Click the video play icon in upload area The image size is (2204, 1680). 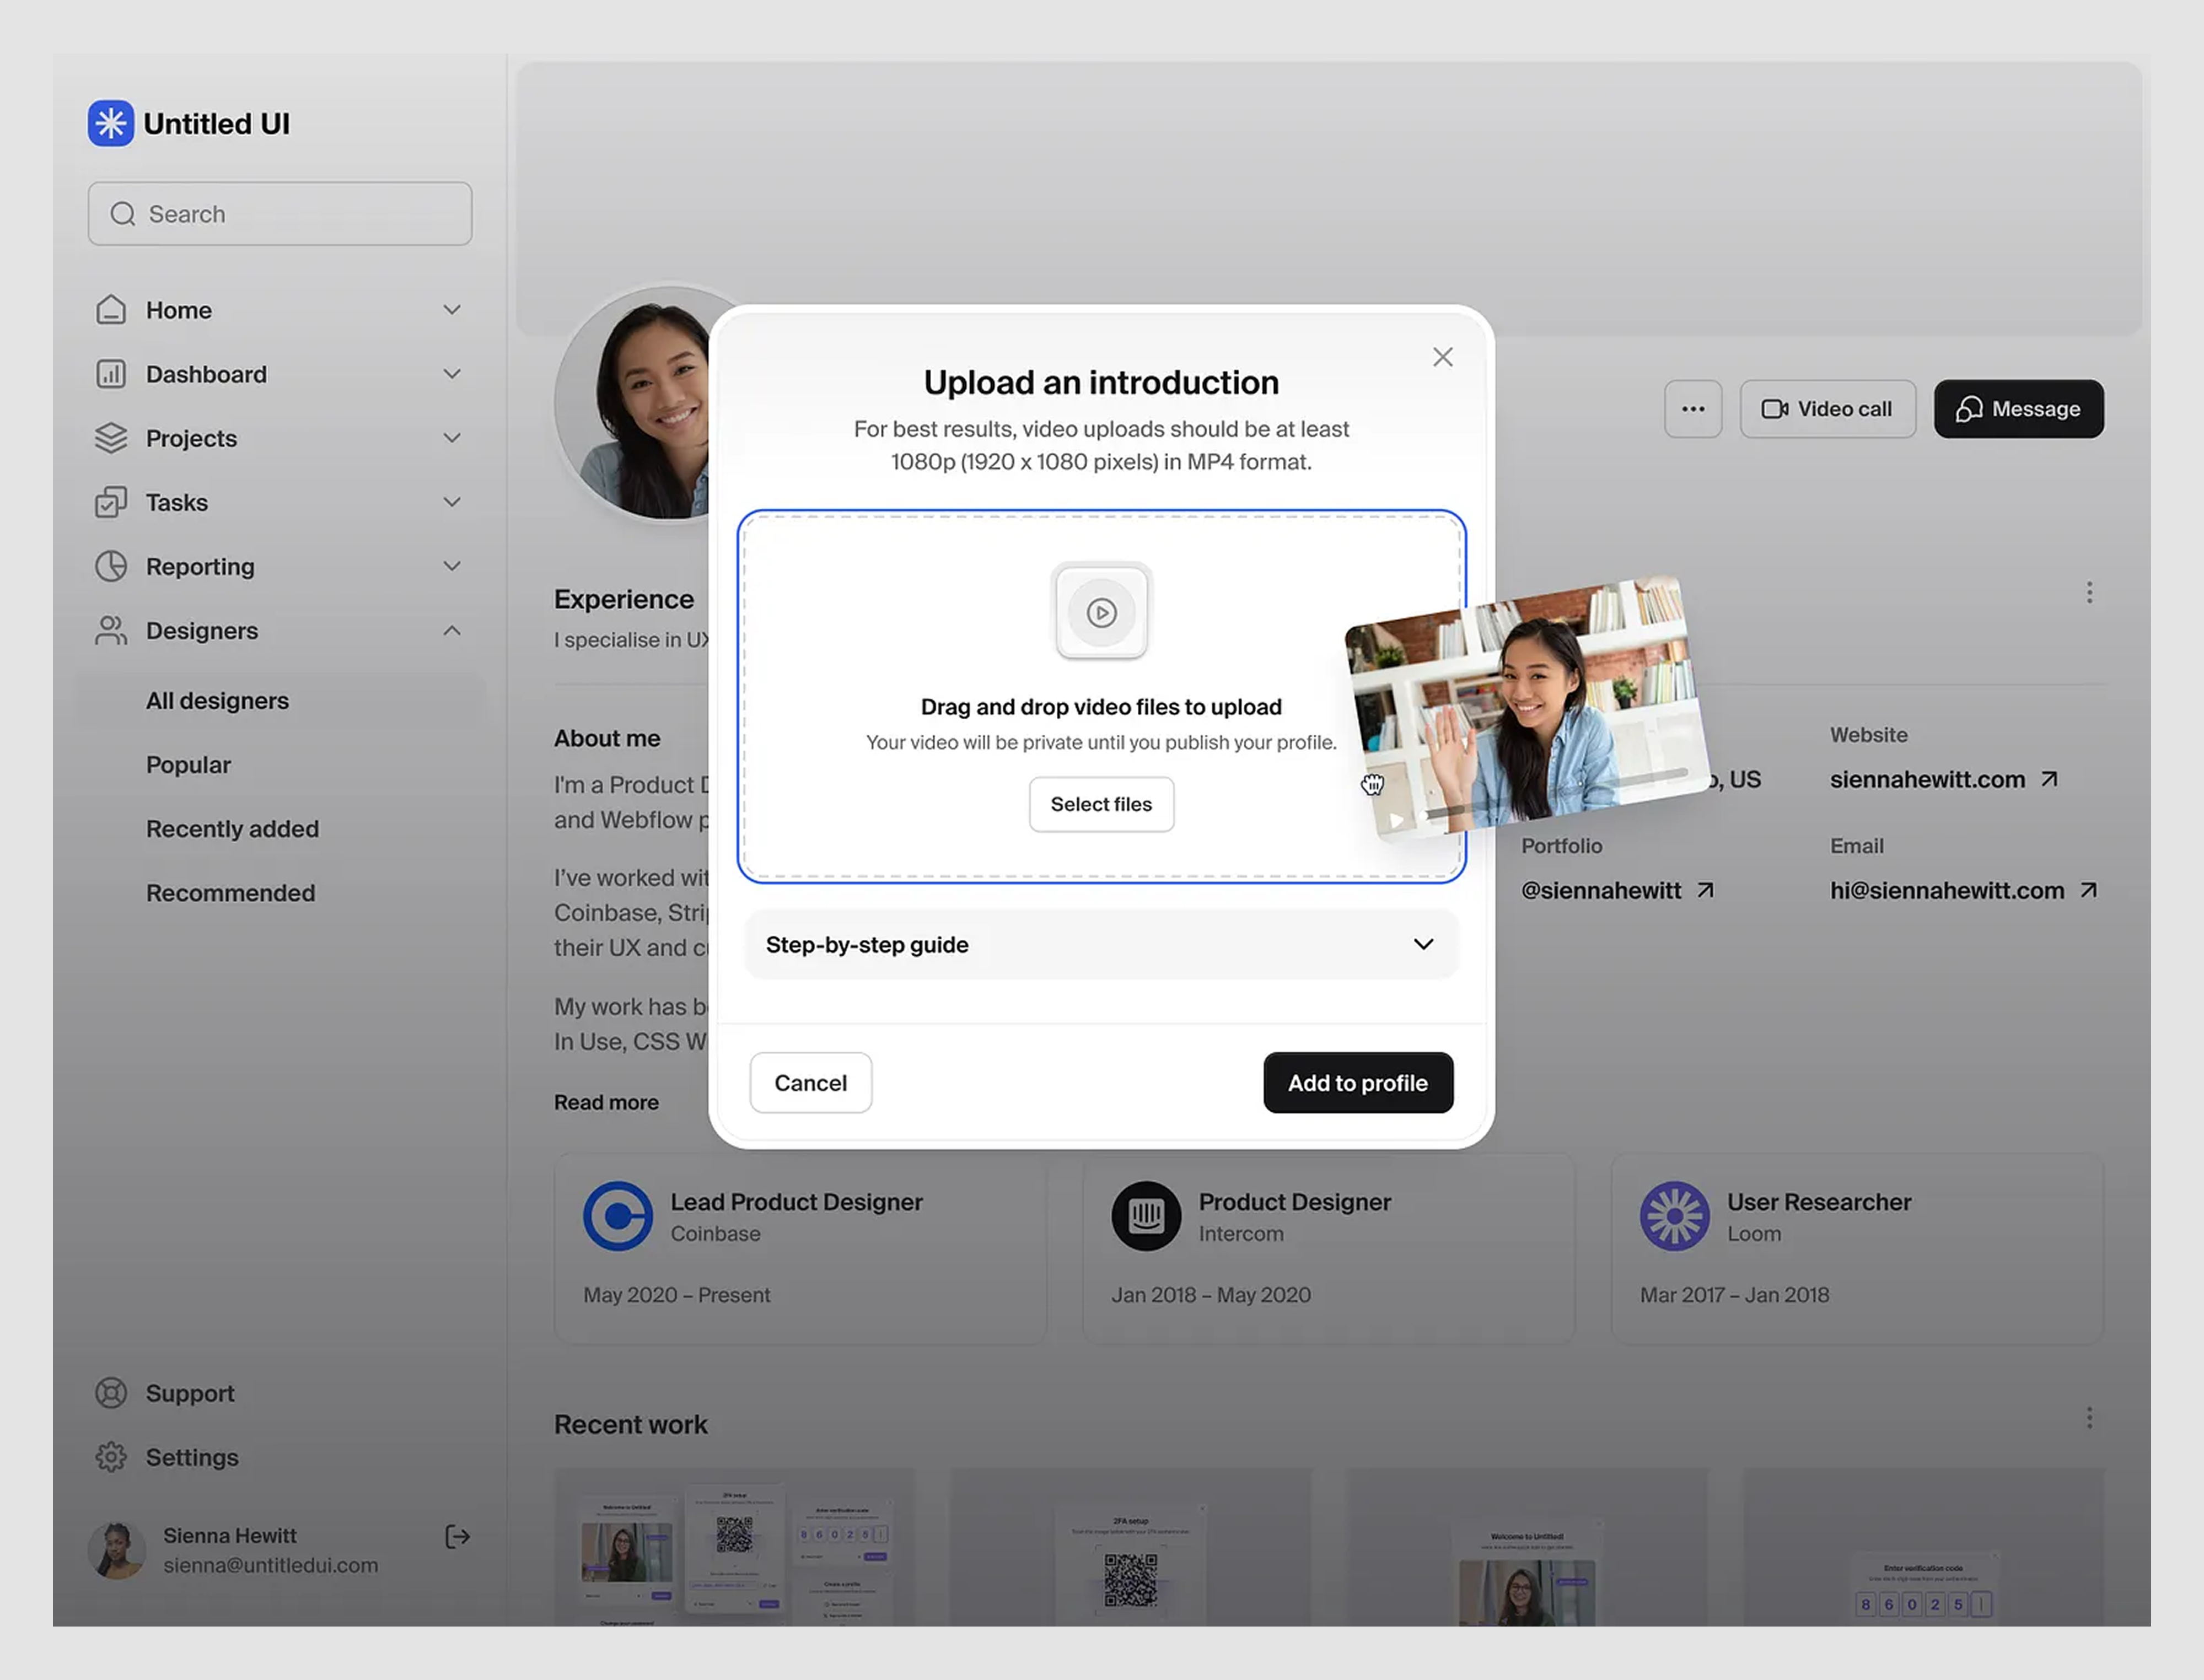pos(1101,612)
